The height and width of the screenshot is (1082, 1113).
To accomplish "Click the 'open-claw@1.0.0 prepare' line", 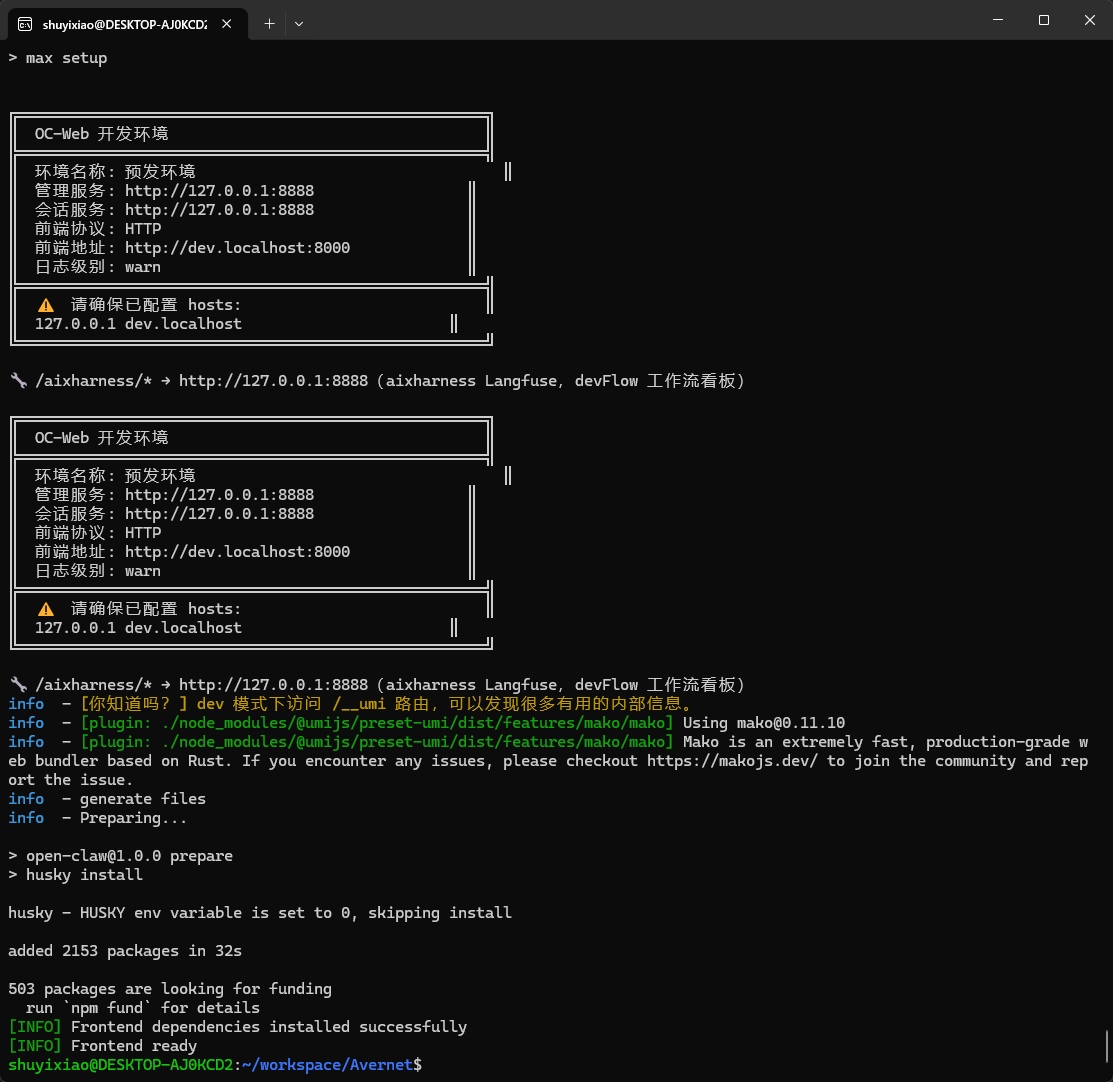I will 121,856.
